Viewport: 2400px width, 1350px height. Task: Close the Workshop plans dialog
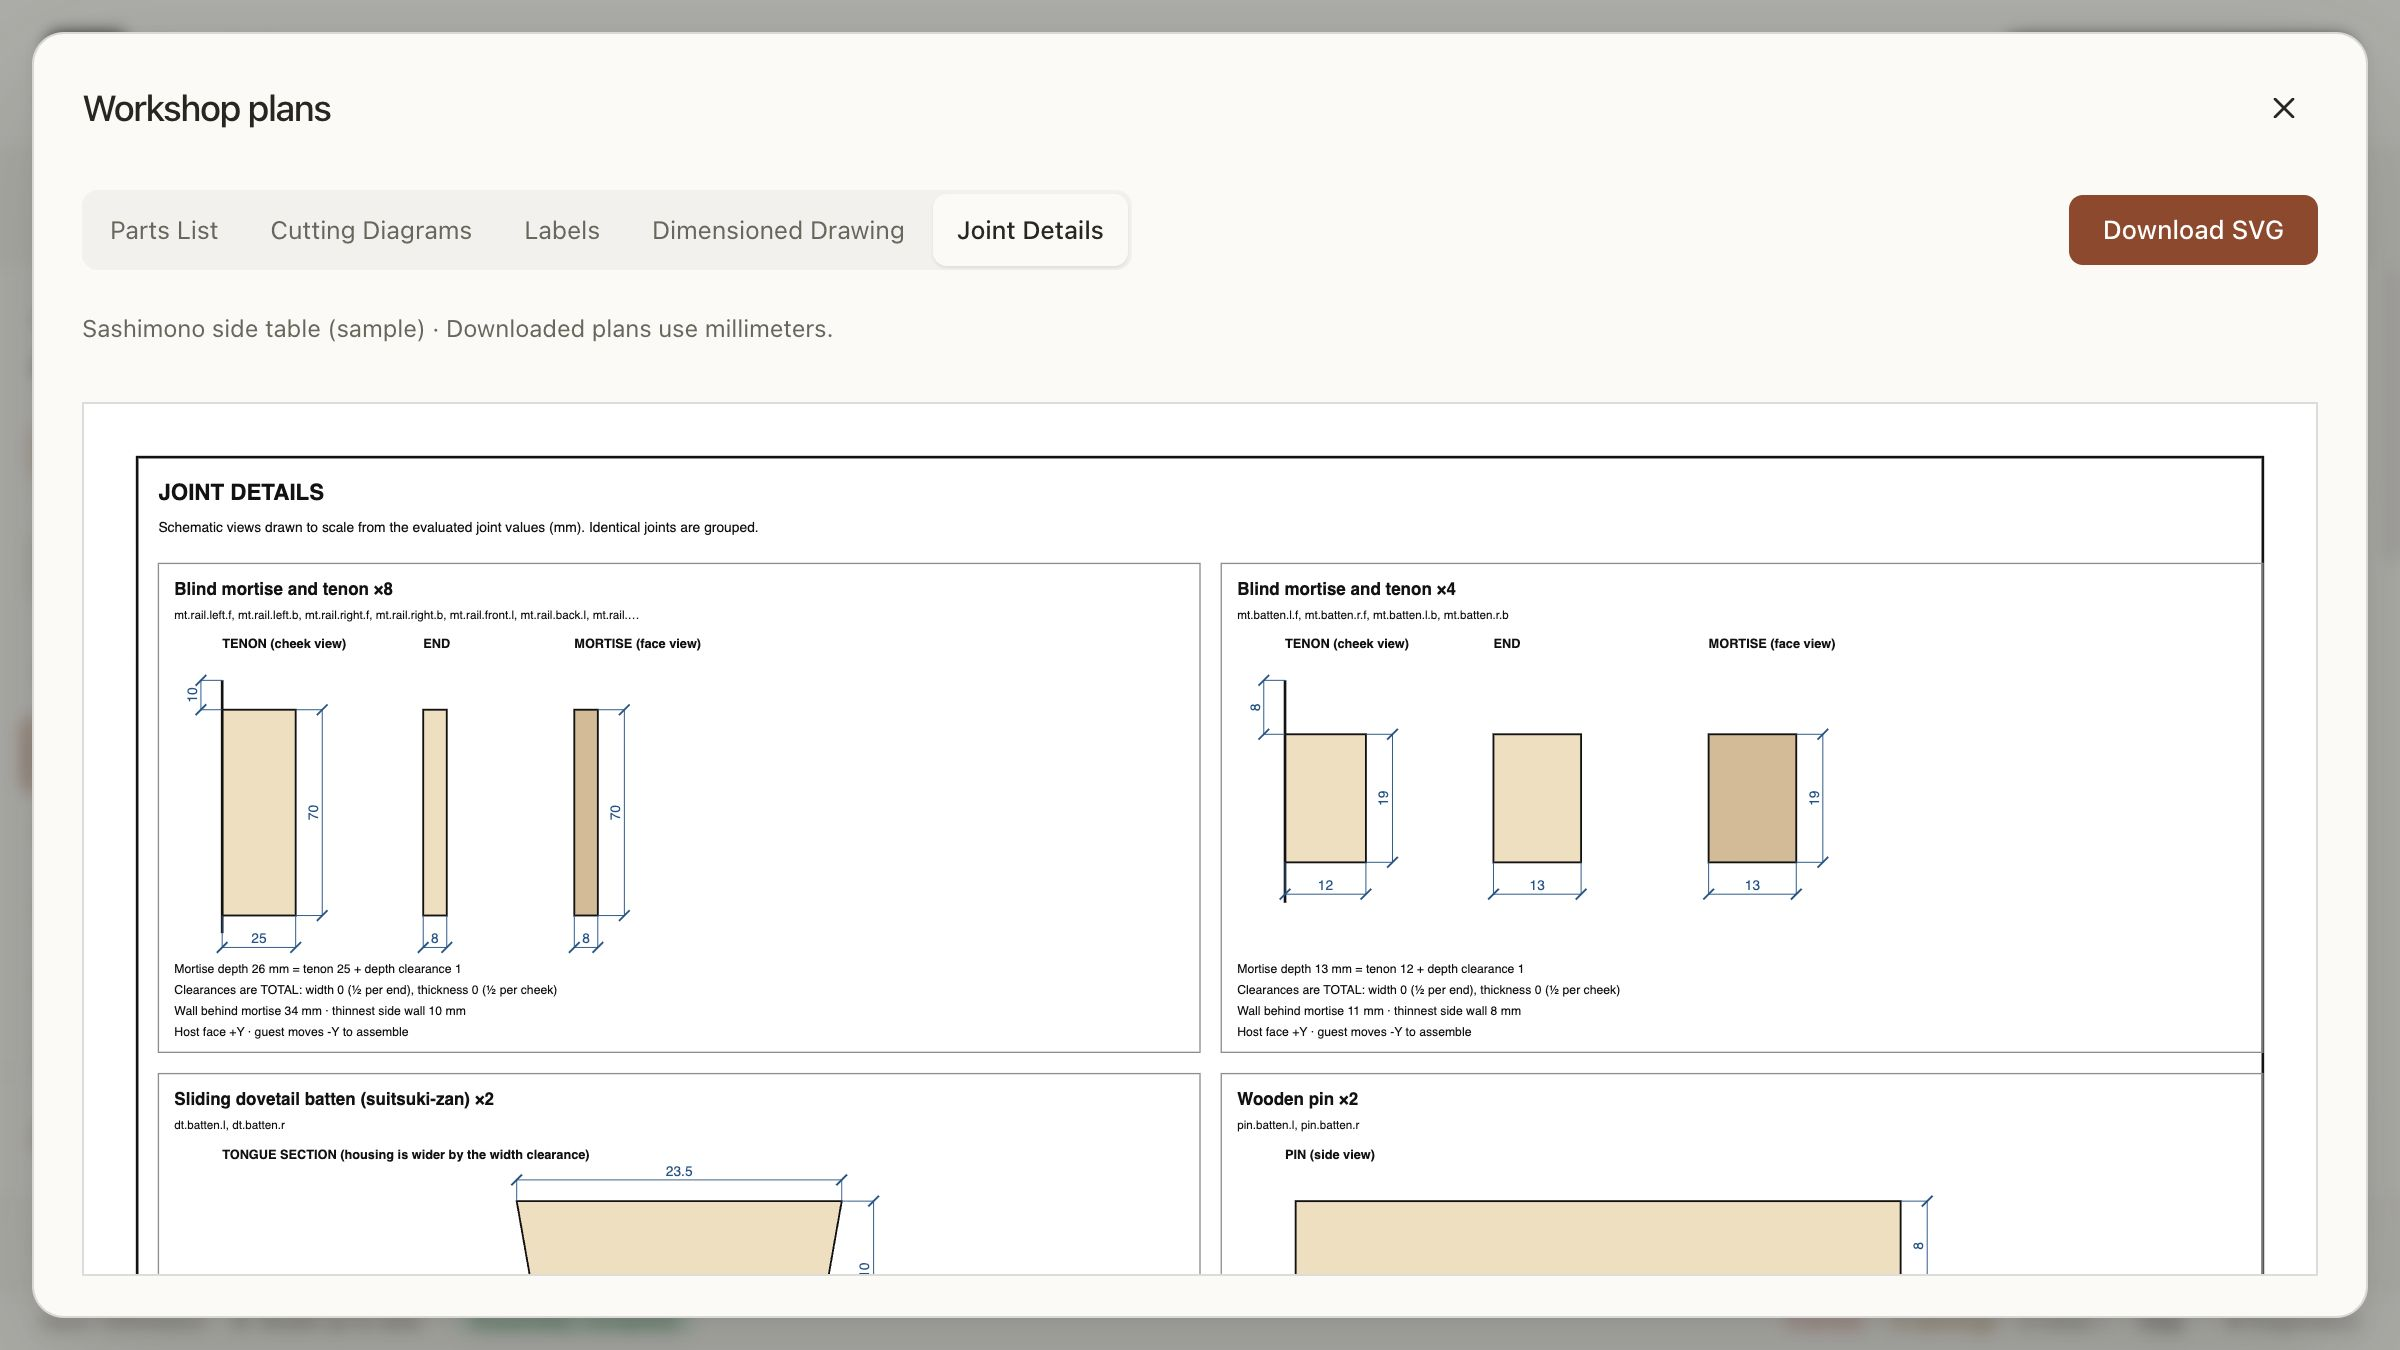tap(2283, 108)
